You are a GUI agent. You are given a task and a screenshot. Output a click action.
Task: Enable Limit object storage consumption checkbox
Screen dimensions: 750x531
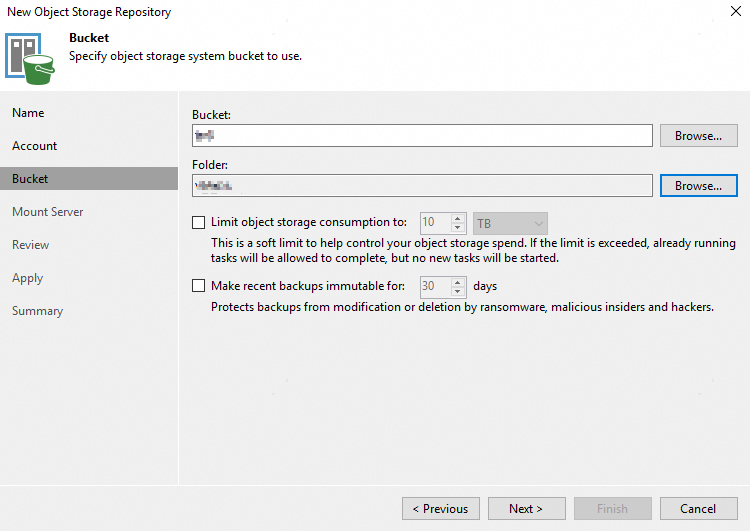pos(198,223)
